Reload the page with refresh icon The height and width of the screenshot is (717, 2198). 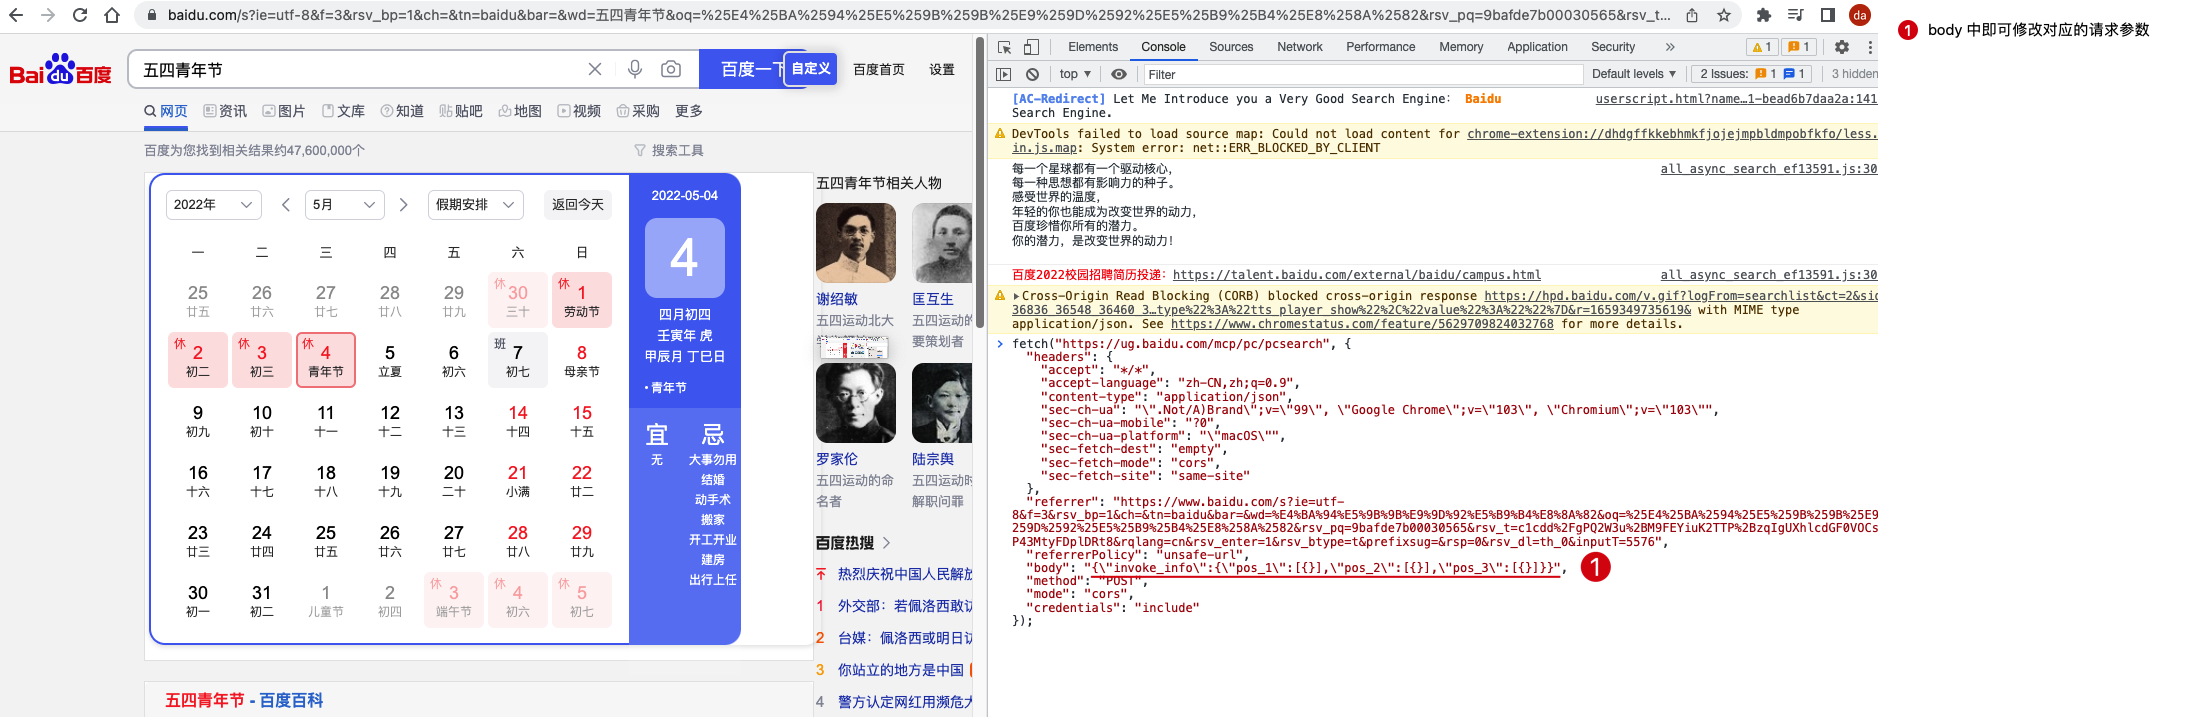point(80,15)
